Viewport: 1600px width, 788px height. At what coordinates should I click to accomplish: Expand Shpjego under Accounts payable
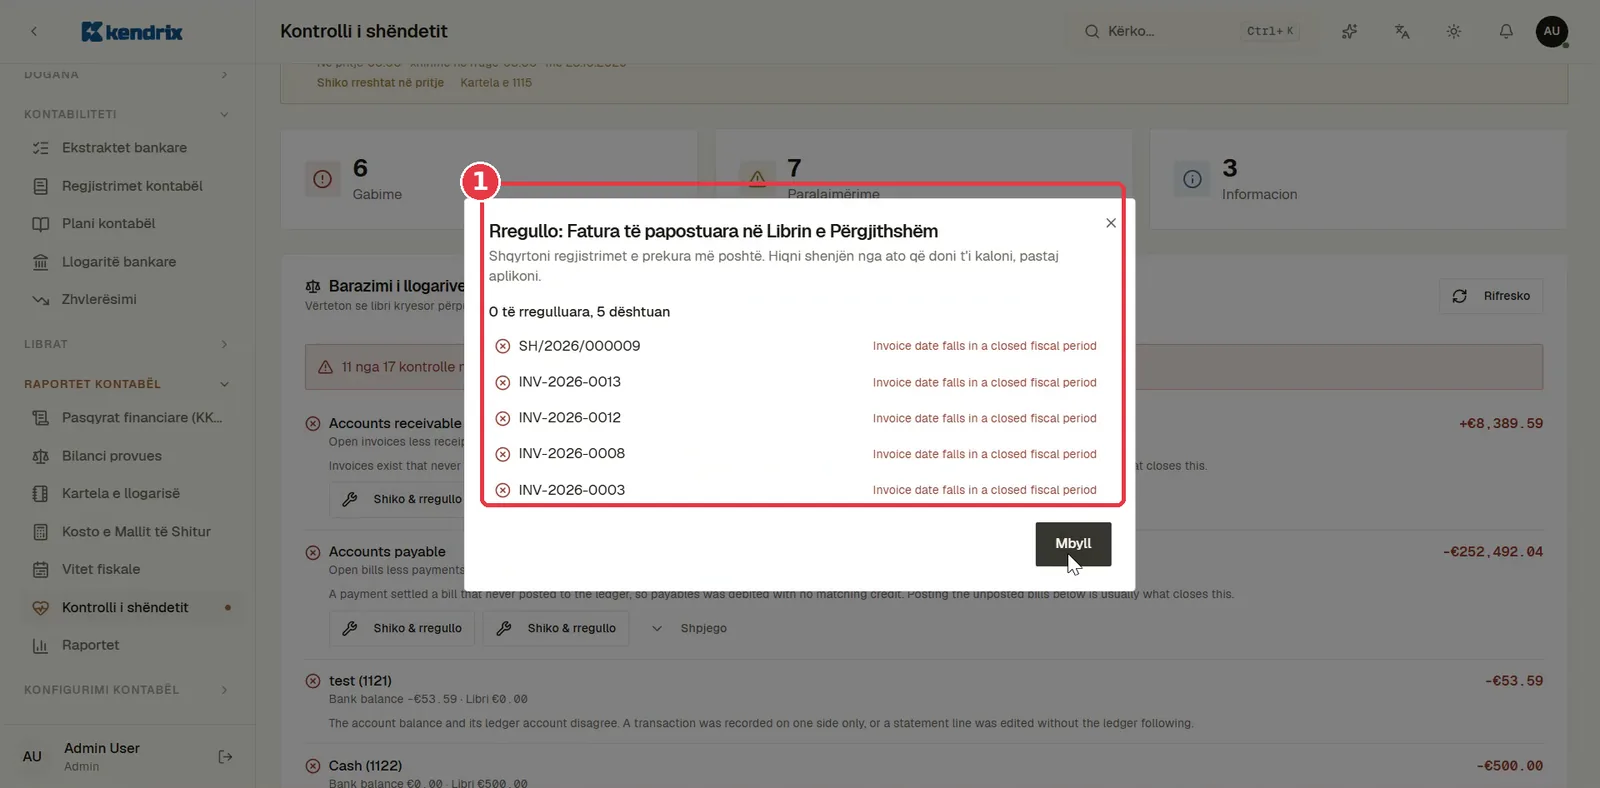coord(689,629)
